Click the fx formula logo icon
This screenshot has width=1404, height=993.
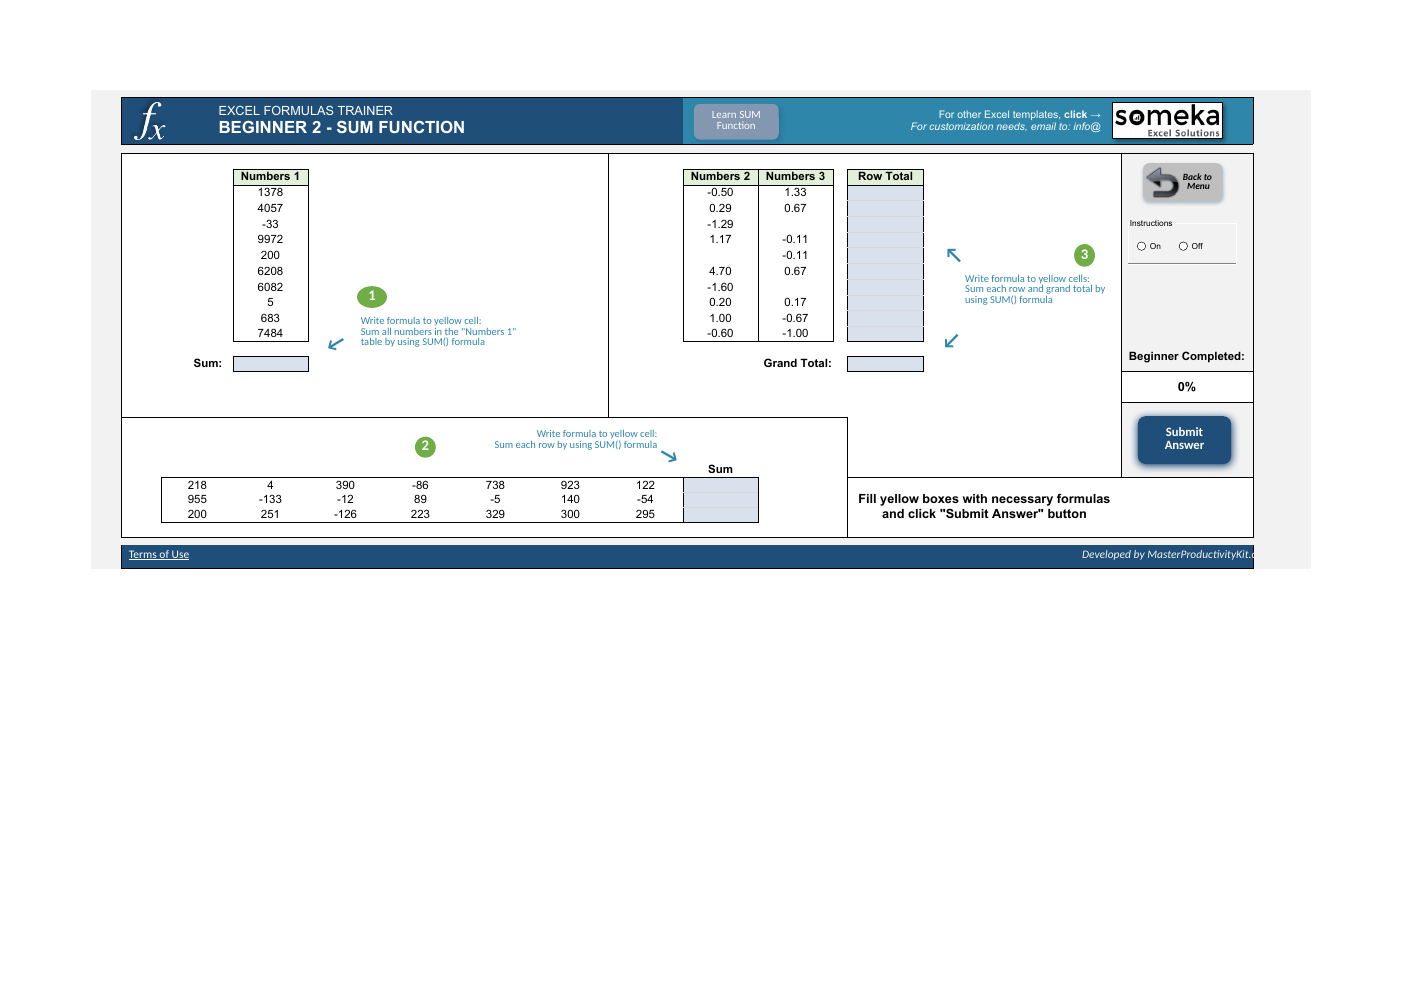pyautogui.click(x=150, y=121)
